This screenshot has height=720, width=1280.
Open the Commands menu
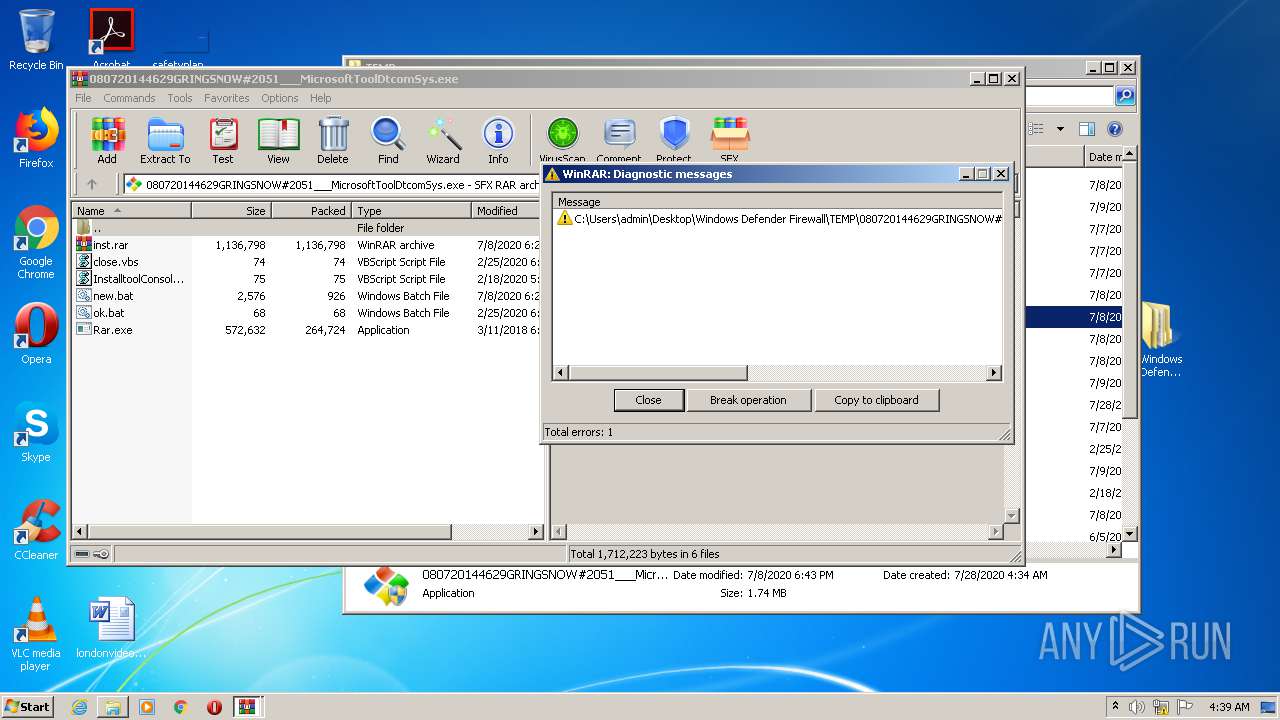(129, 98)
